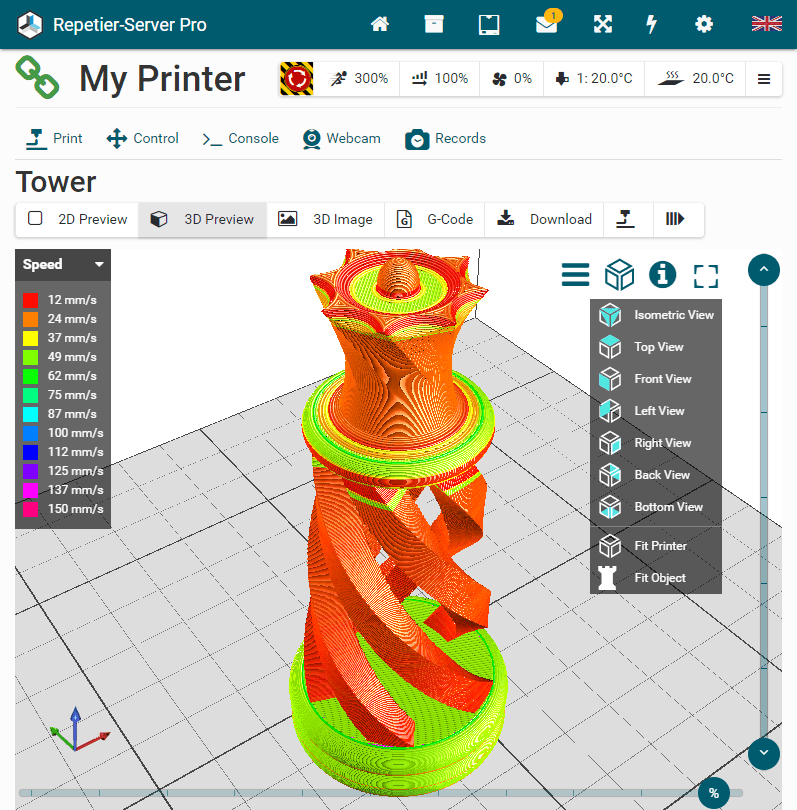The height and width of the screenshot is (810, 797).
Task: Open the messages envelope icon
Action: pos(546,24)
